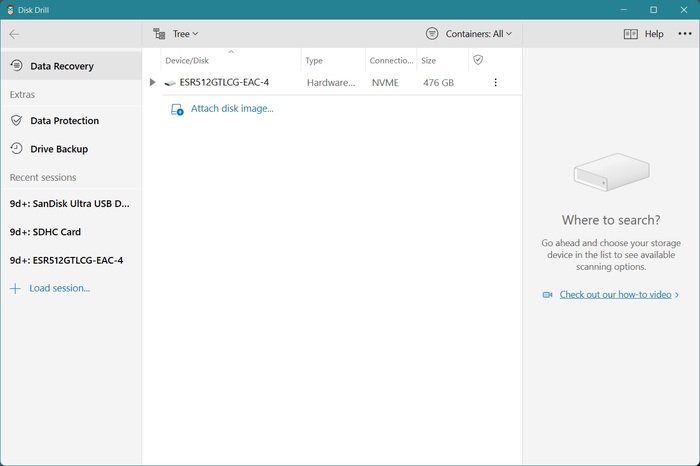Open the Tree view dropdown
700x466 pixels.
185,34
